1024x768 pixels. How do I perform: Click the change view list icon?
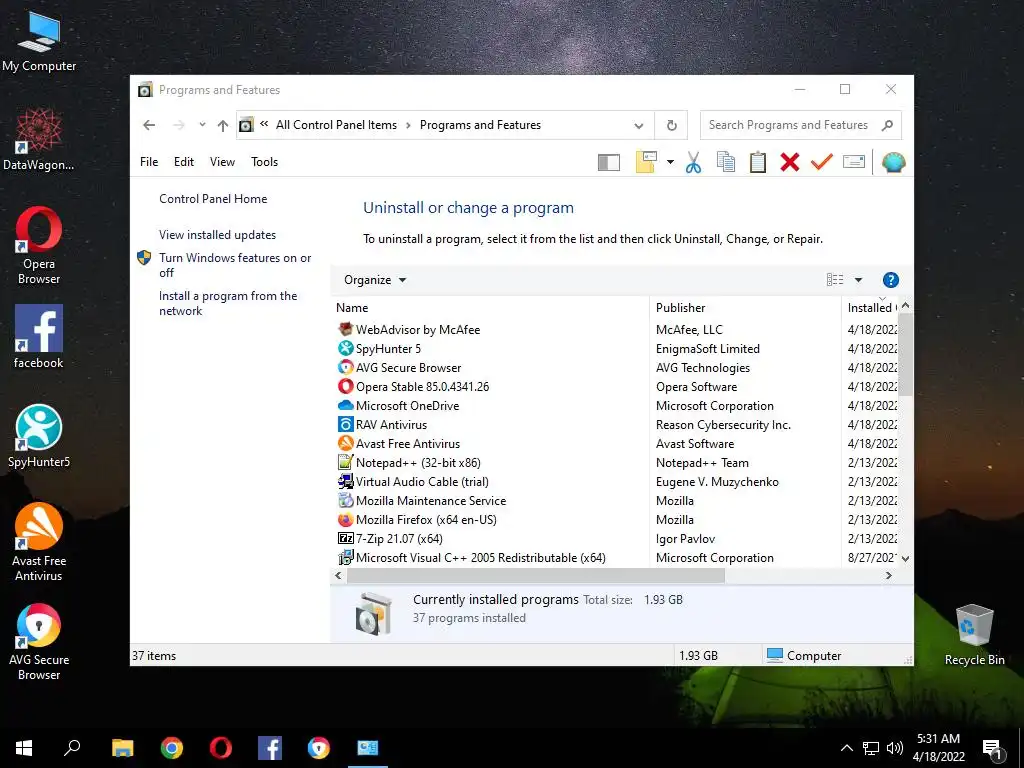(835, 280)
